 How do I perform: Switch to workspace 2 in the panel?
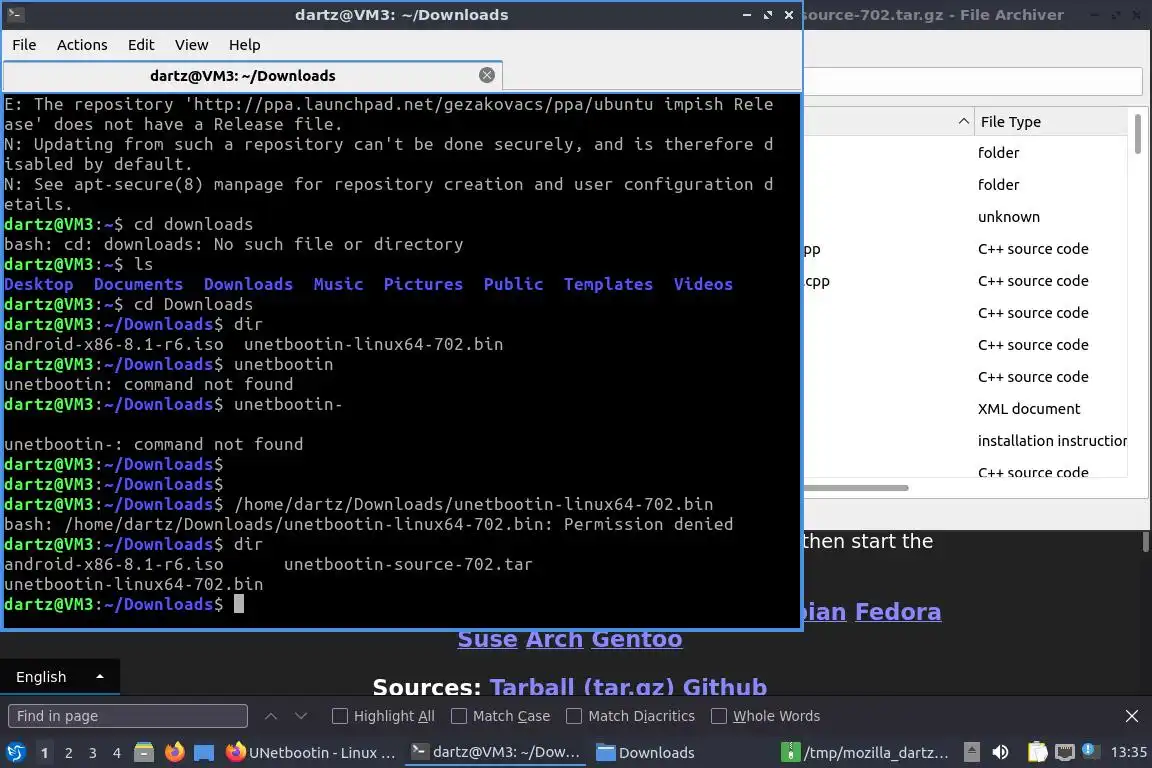point(68,753)
